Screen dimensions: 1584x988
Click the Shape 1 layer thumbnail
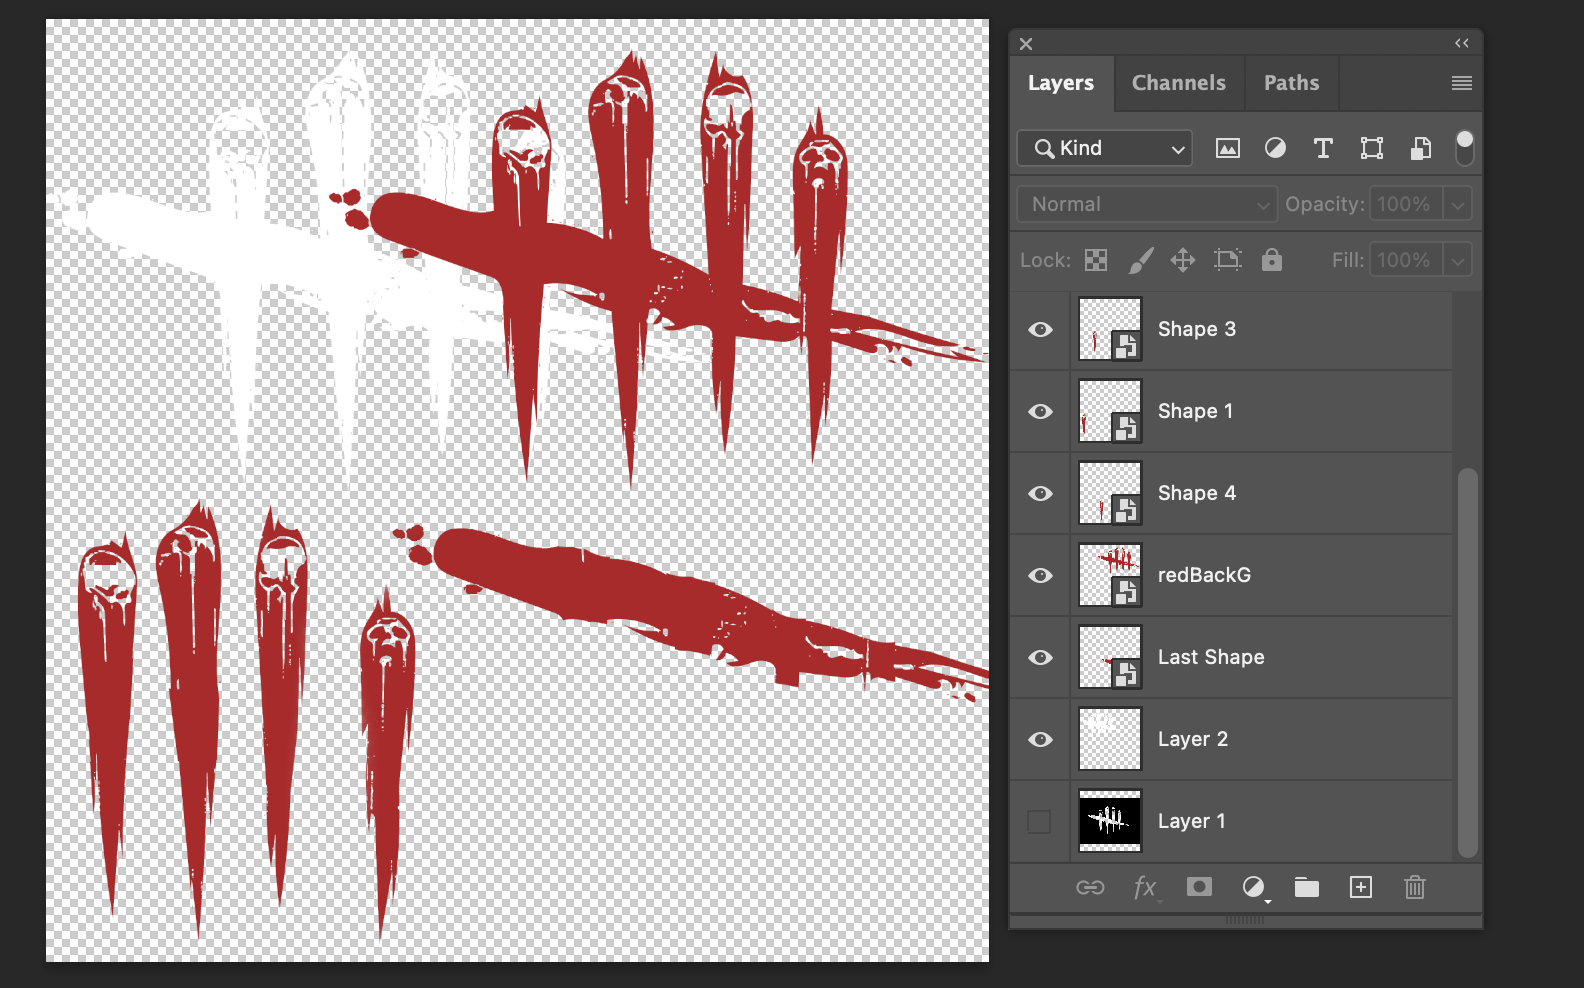(1110, 411)
